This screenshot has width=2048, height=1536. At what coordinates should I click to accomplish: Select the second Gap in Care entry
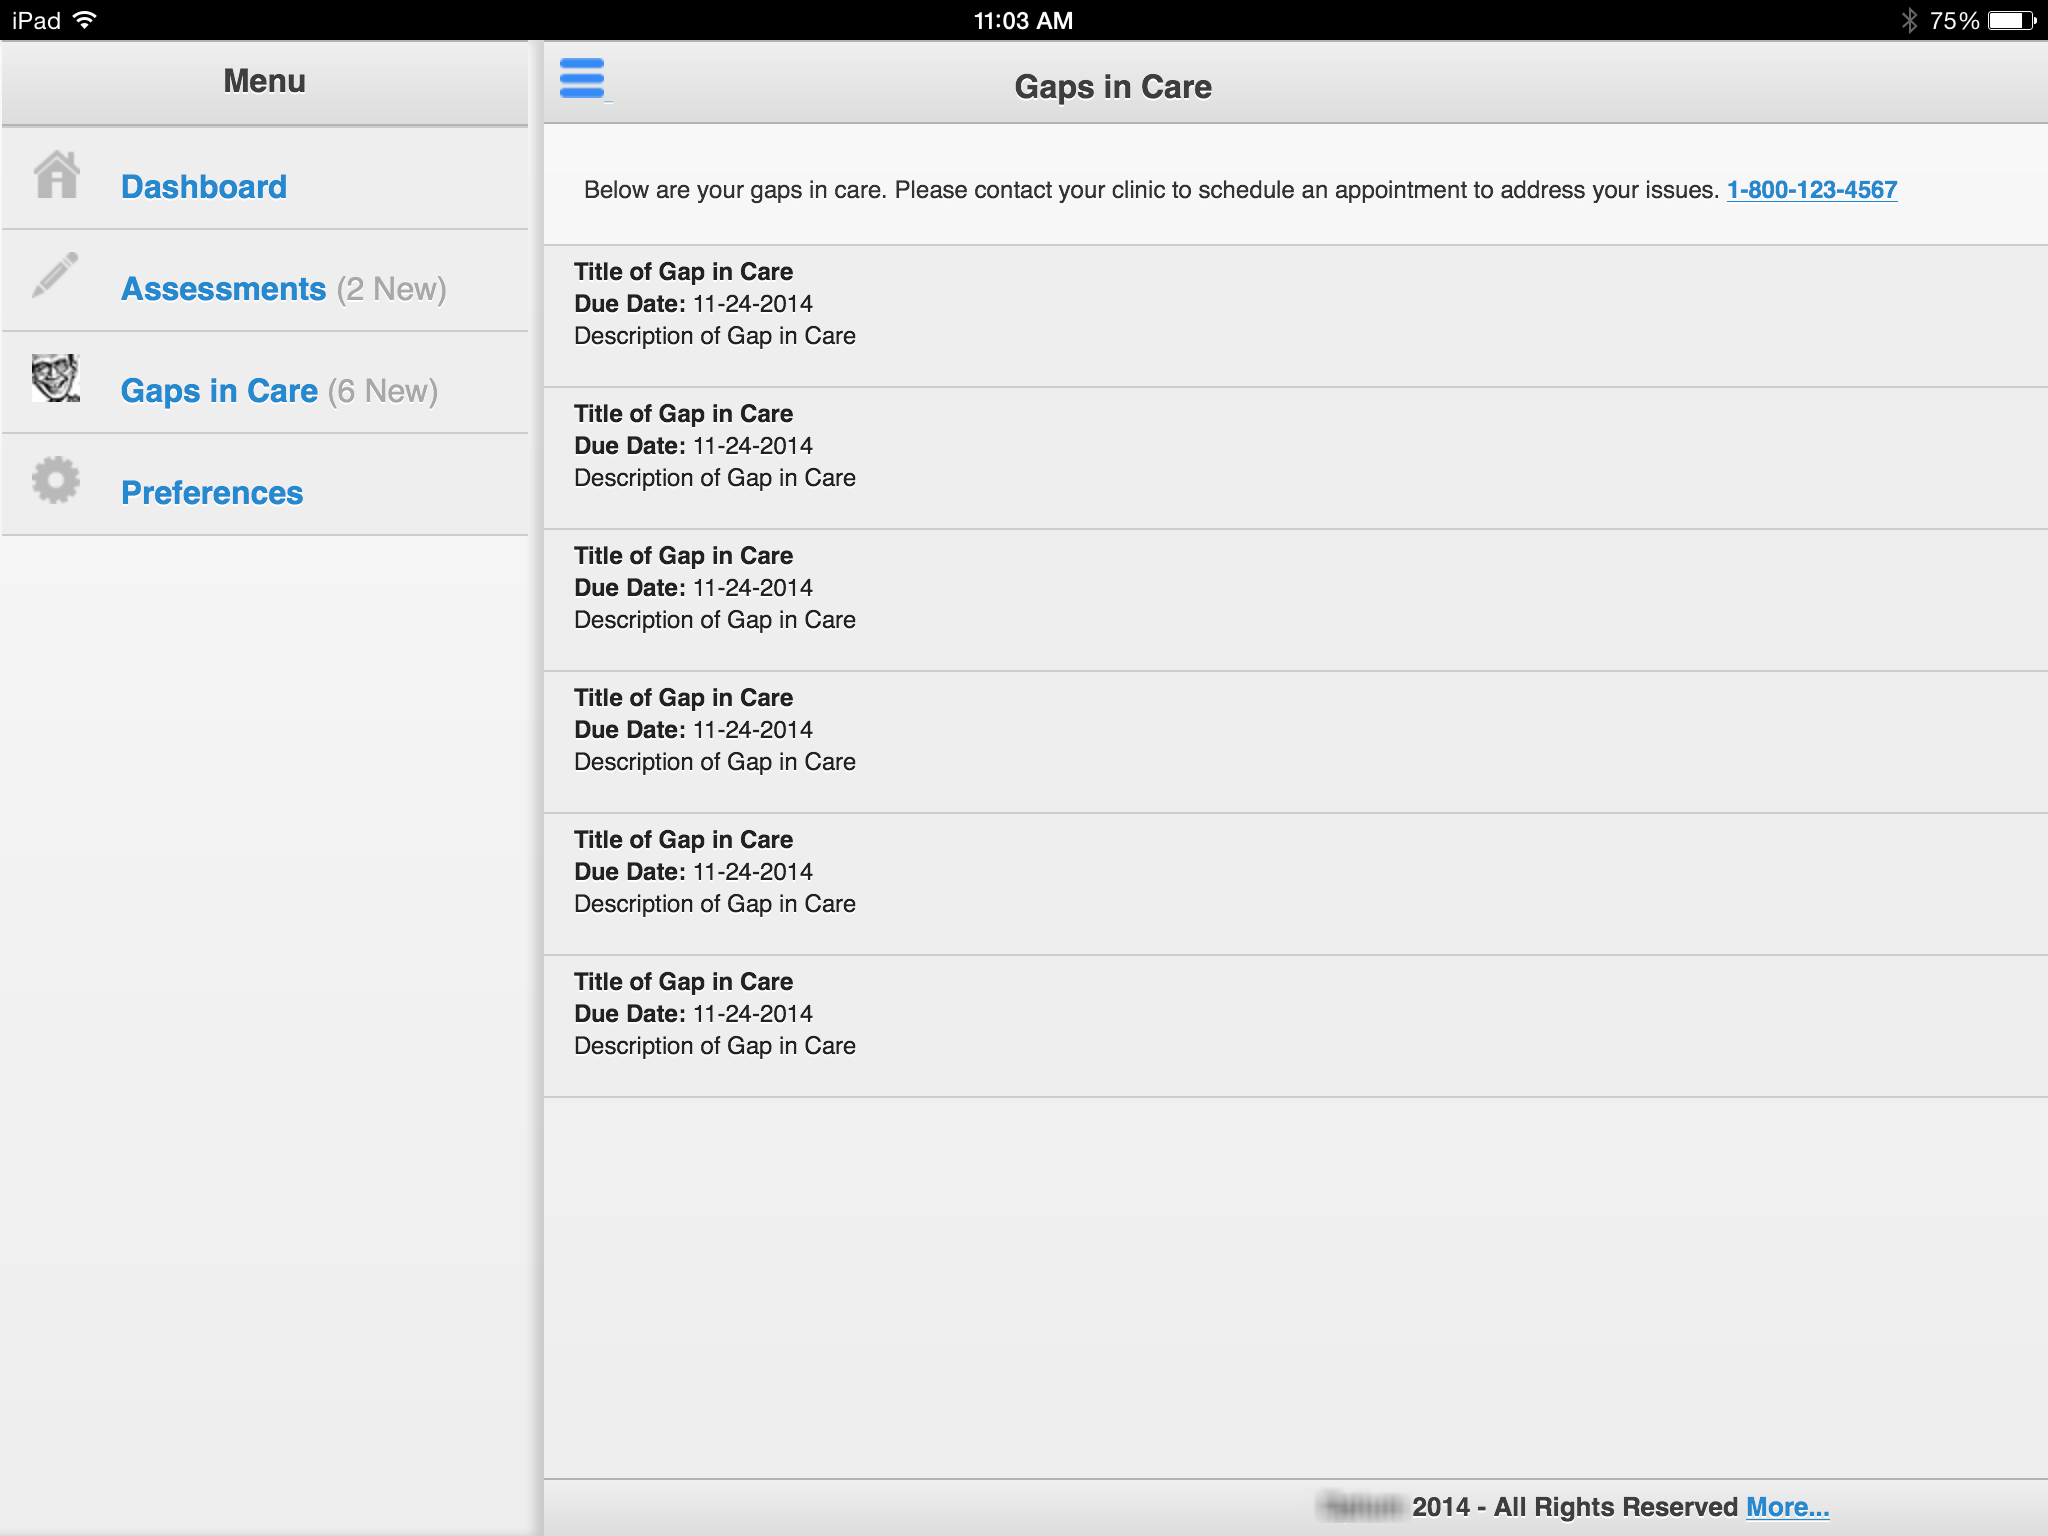[714, 446]
